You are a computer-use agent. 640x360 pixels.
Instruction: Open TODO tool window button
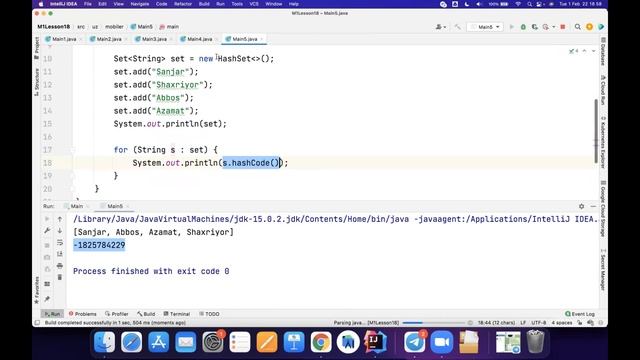coord(209,314)
